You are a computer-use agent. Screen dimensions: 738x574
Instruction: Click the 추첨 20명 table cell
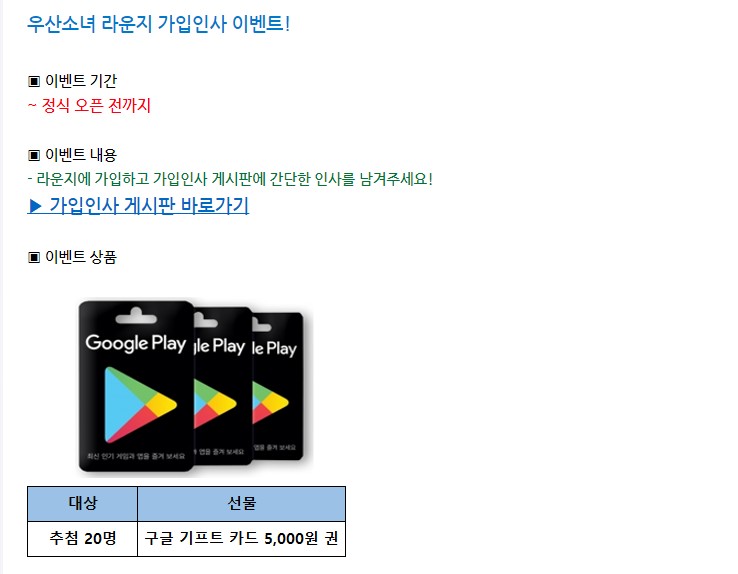pyautogui.click(x=82, y=539)
